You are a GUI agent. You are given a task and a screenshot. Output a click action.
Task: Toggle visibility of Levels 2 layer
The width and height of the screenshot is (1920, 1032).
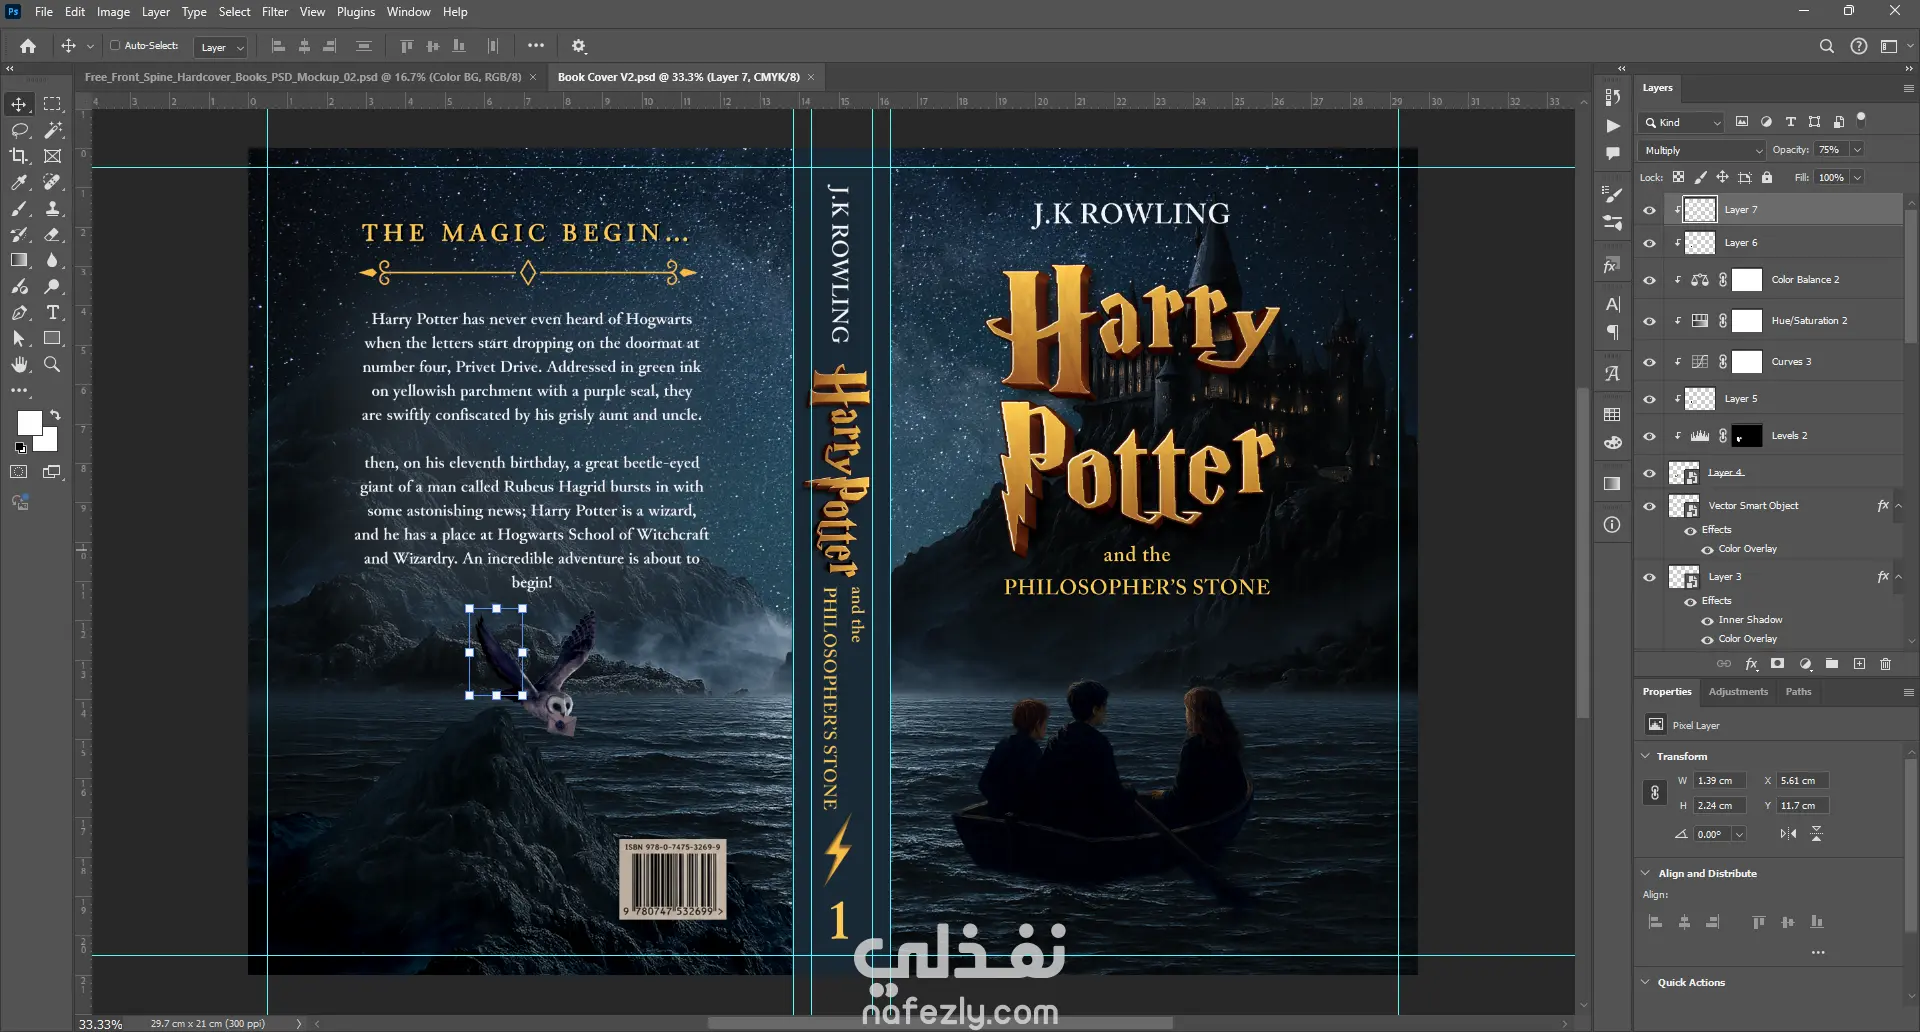(x=1650, y=436)
